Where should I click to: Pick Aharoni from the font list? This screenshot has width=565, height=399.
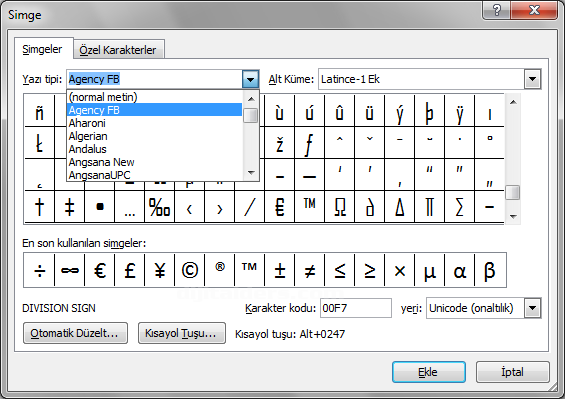pyautogui.click(x=155, y=123)
